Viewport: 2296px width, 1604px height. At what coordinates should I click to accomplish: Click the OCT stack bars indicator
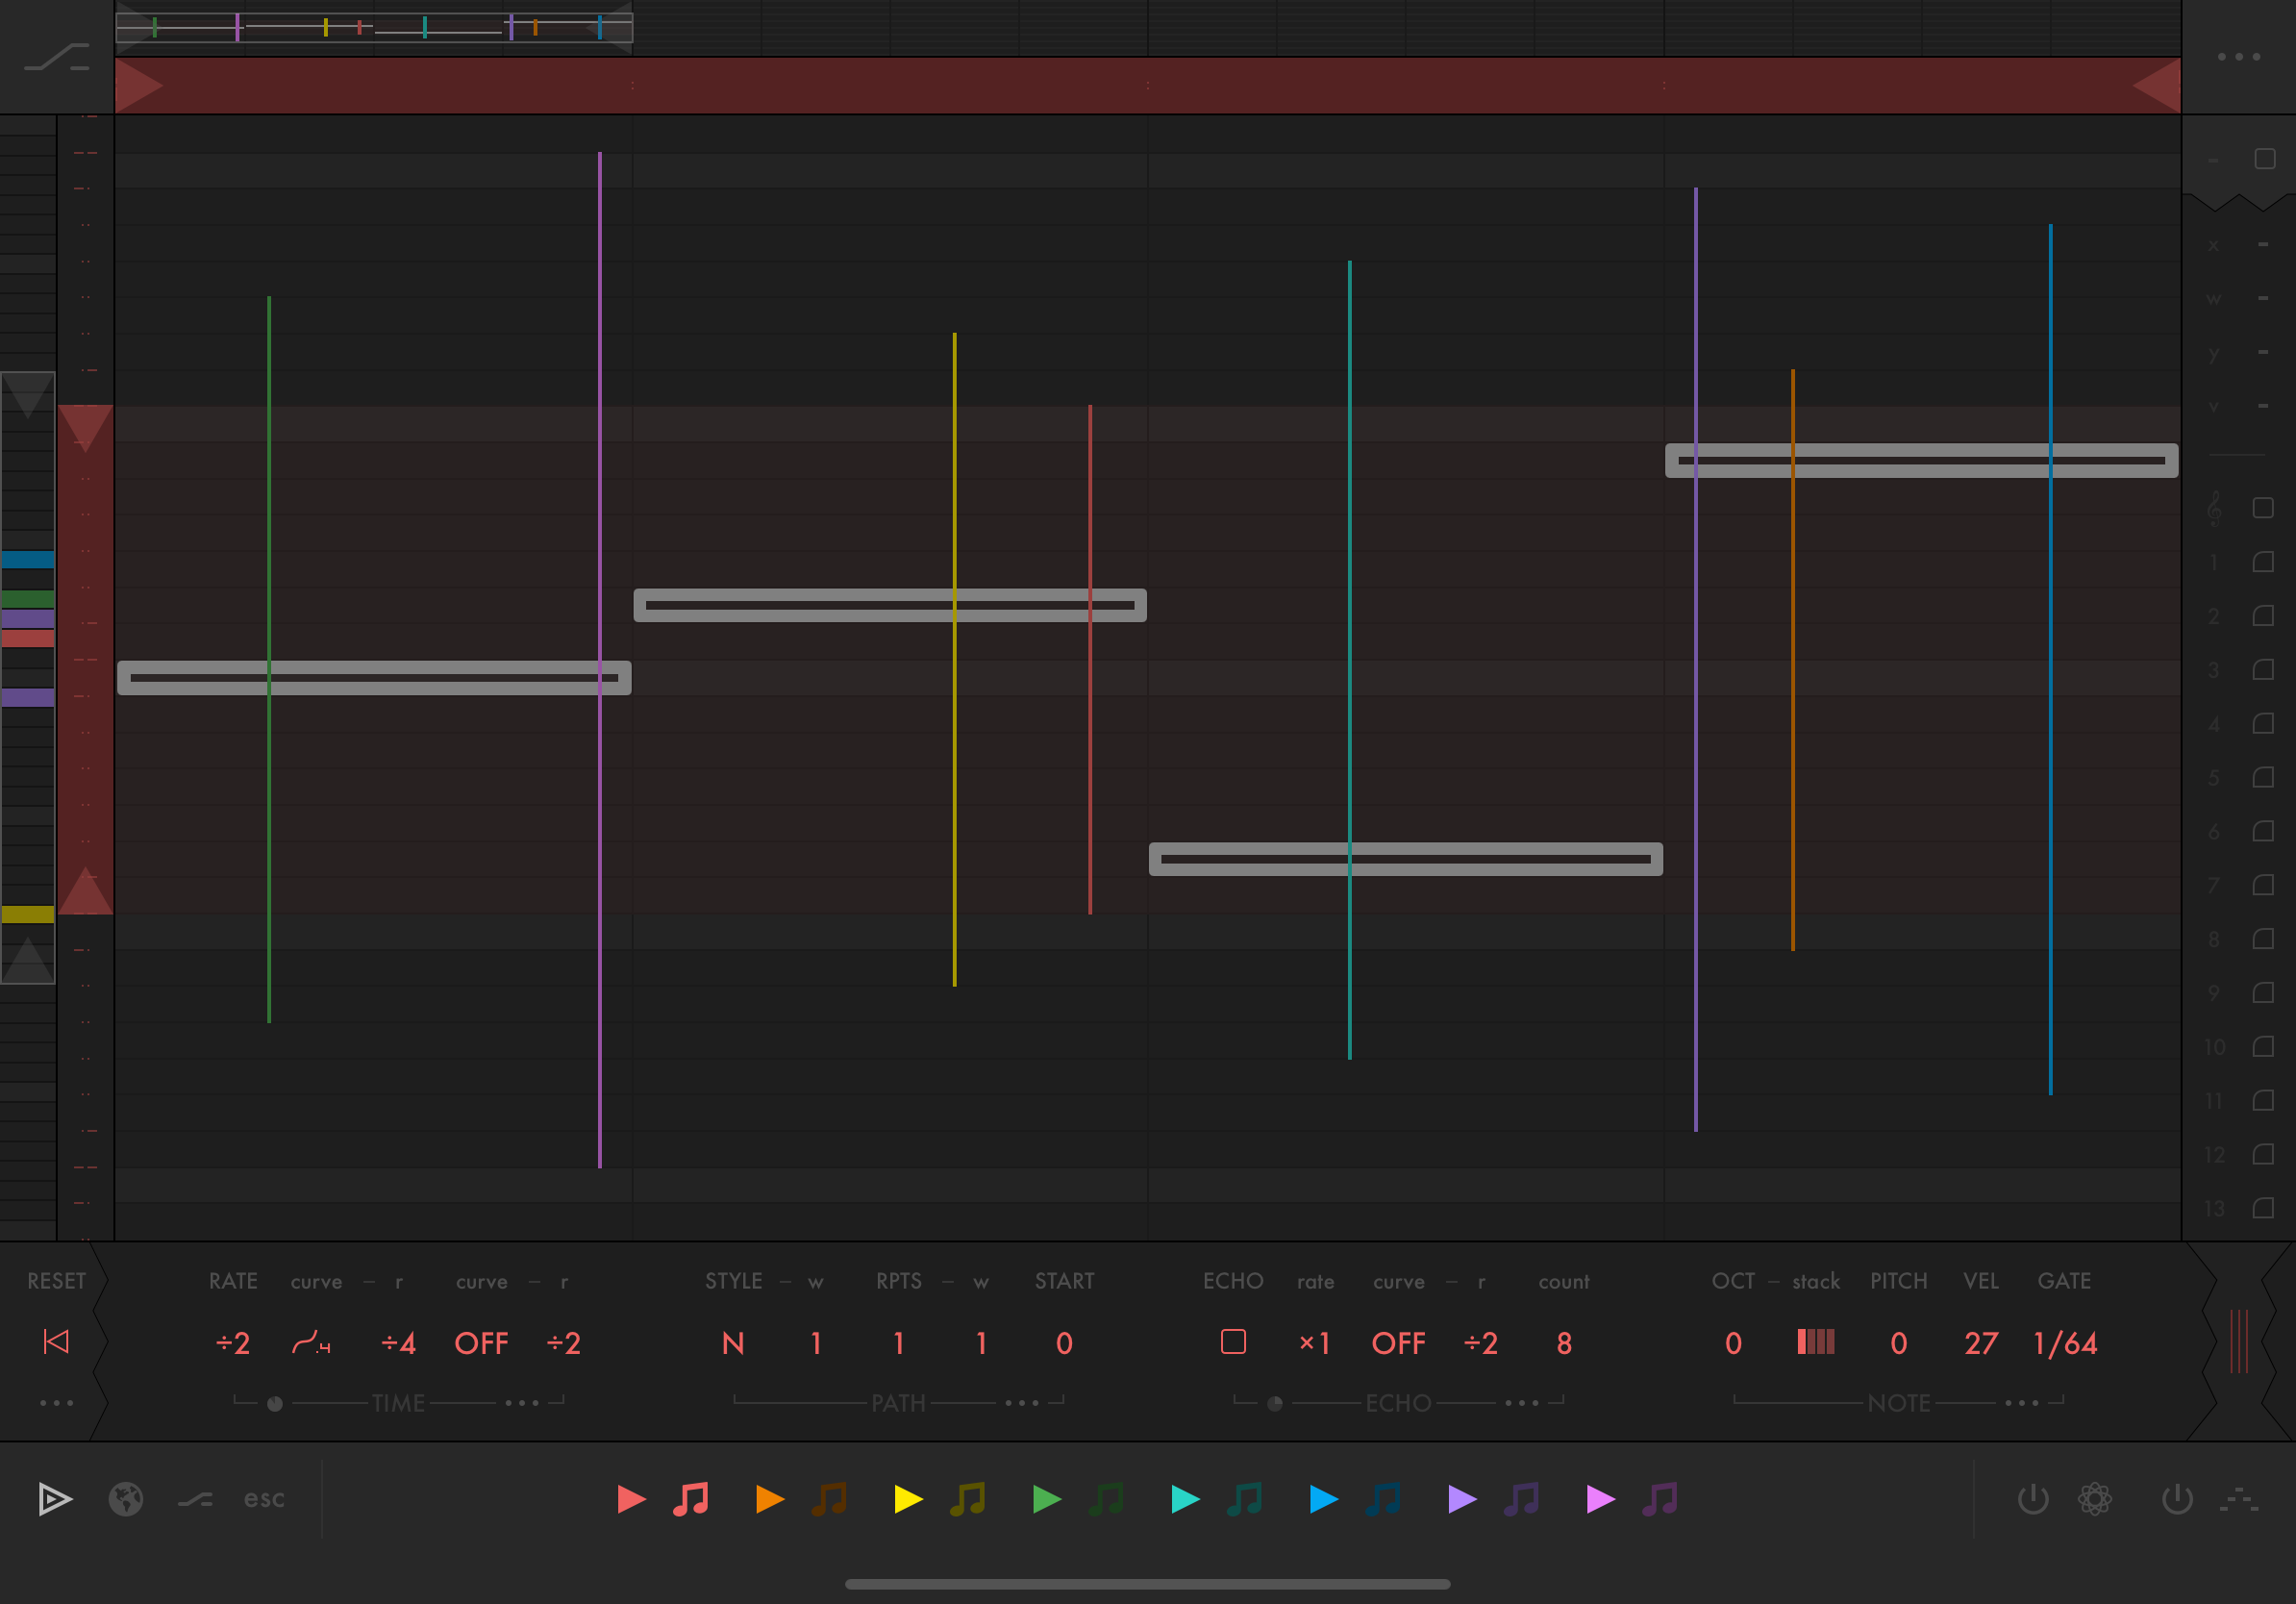click(x=1815, y=1342)
